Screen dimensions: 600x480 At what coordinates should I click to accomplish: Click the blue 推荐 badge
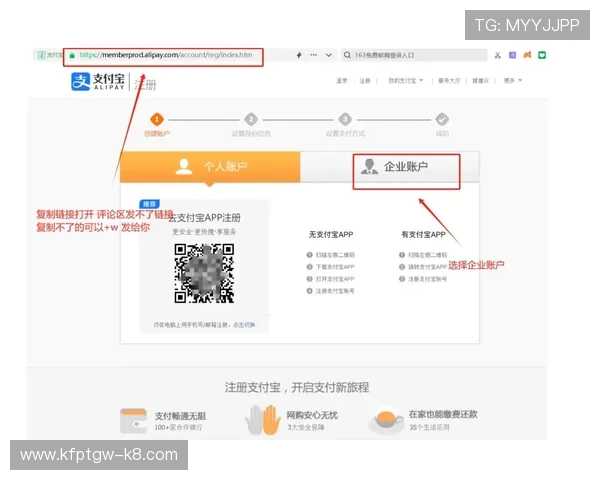pos(149,204)
